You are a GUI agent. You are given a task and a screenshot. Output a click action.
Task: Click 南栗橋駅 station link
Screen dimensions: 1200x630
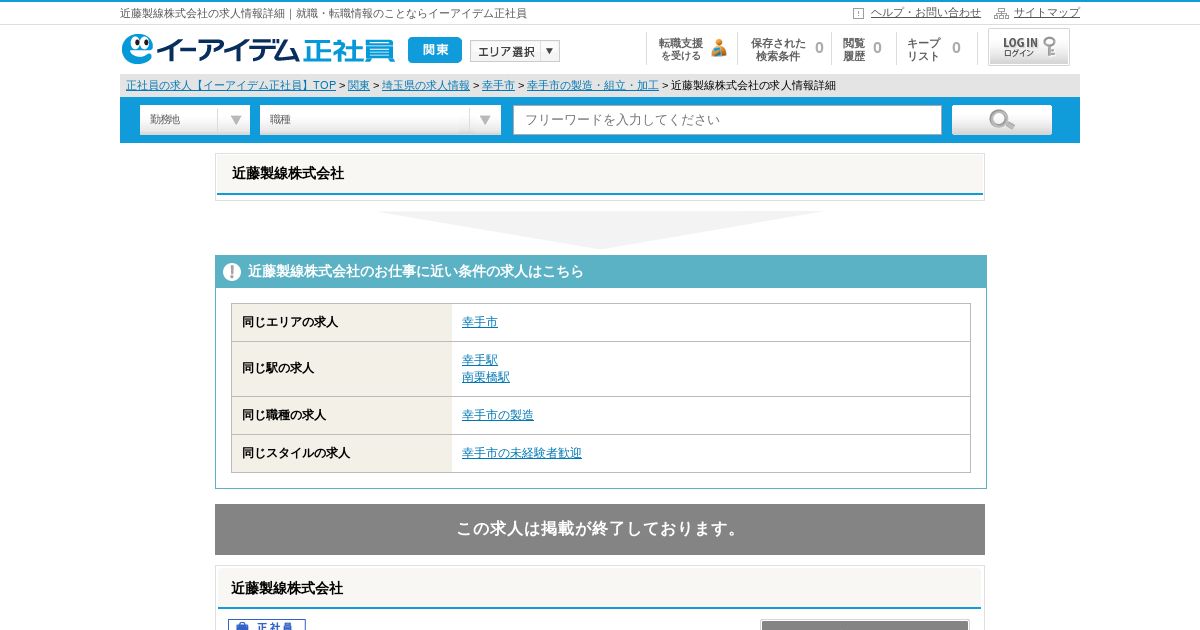coord(486,377)
